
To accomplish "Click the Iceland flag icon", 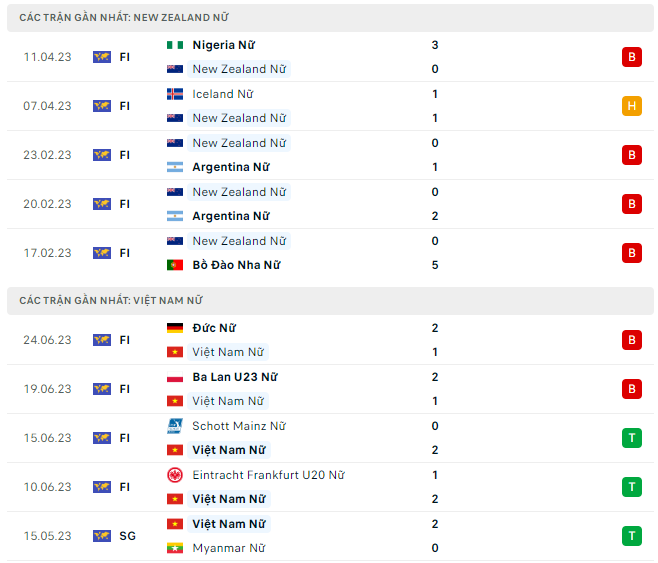I will pyautogui.click(x=175, y=94).
